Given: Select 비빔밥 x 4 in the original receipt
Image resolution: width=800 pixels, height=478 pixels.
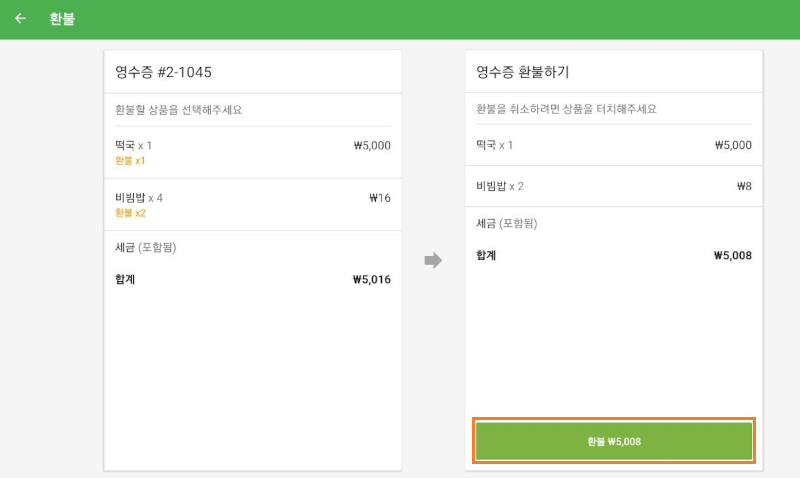Looking at the screenshot, I should click(139, 198).
